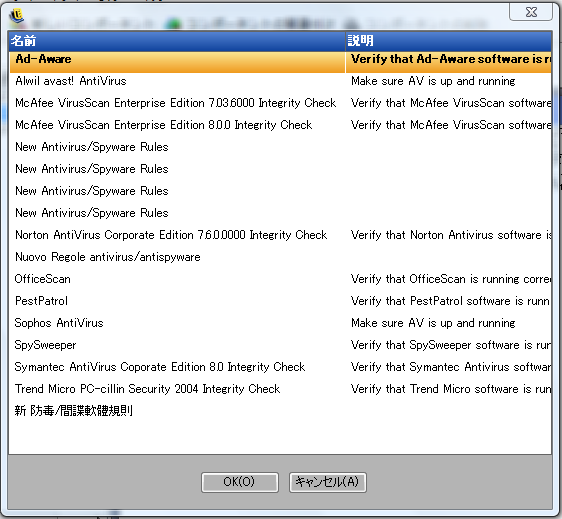The width and height of the screenshot is (562, 519).
Task: Select Trend Micro PC-cillin Security 2004 row
Action: click(x=280, y=389)
